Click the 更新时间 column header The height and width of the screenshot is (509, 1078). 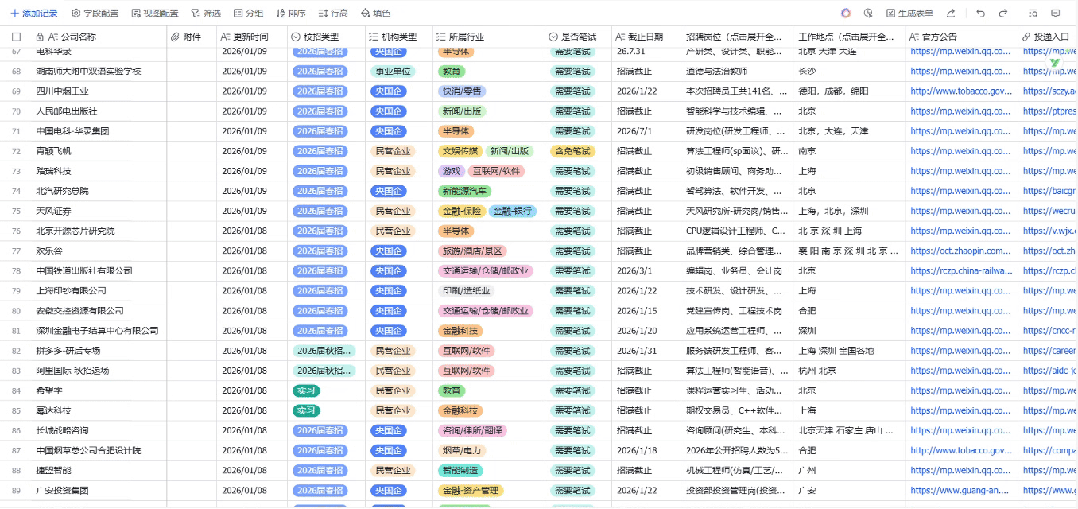[x=252, y=36]
